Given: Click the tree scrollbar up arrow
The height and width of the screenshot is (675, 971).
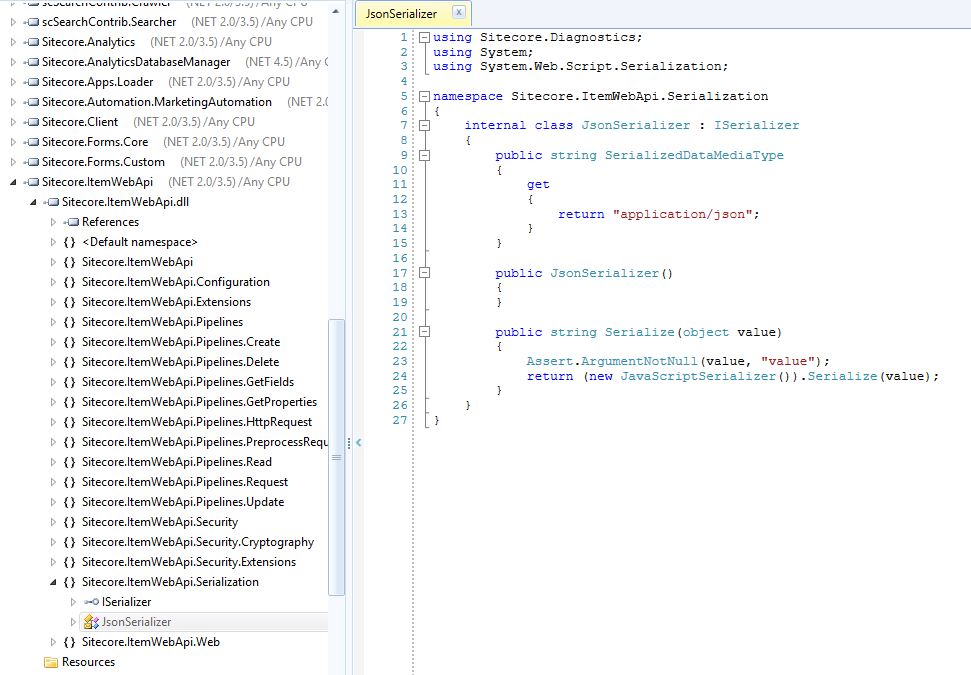Looking at the screenshot, I should (x=336, y=11).
